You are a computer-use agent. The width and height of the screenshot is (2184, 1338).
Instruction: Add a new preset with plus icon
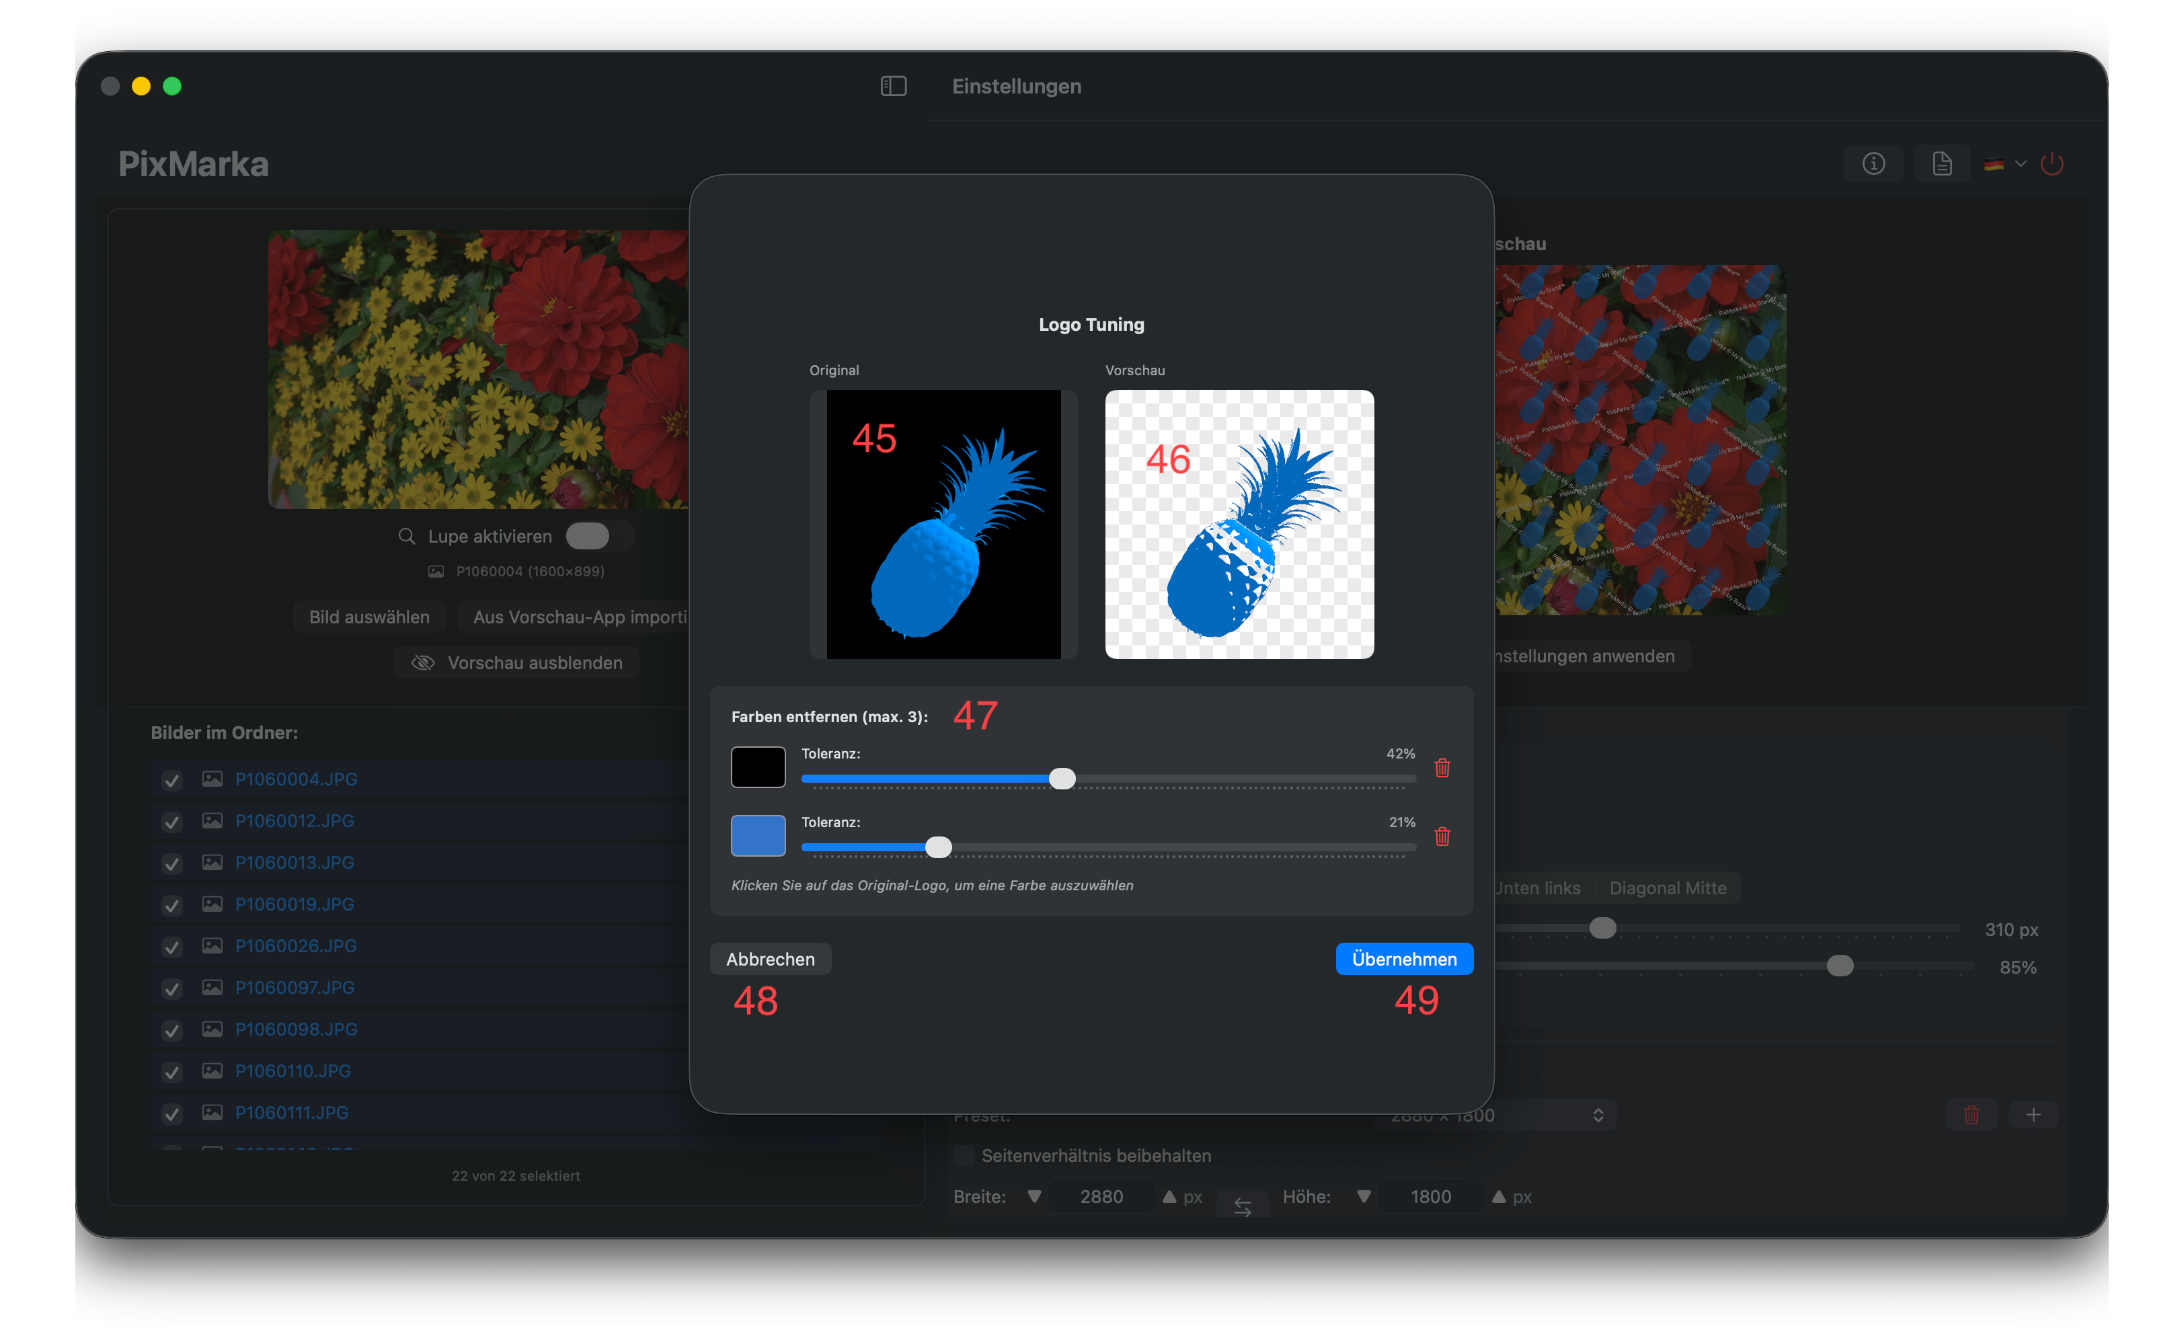pos(2033,1115)
